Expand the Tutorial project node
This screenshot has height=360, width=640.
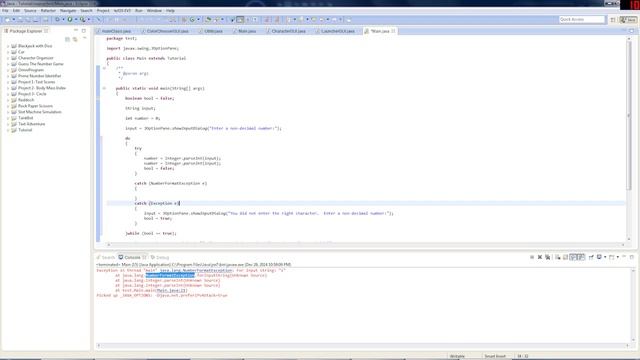coord(8,130)
